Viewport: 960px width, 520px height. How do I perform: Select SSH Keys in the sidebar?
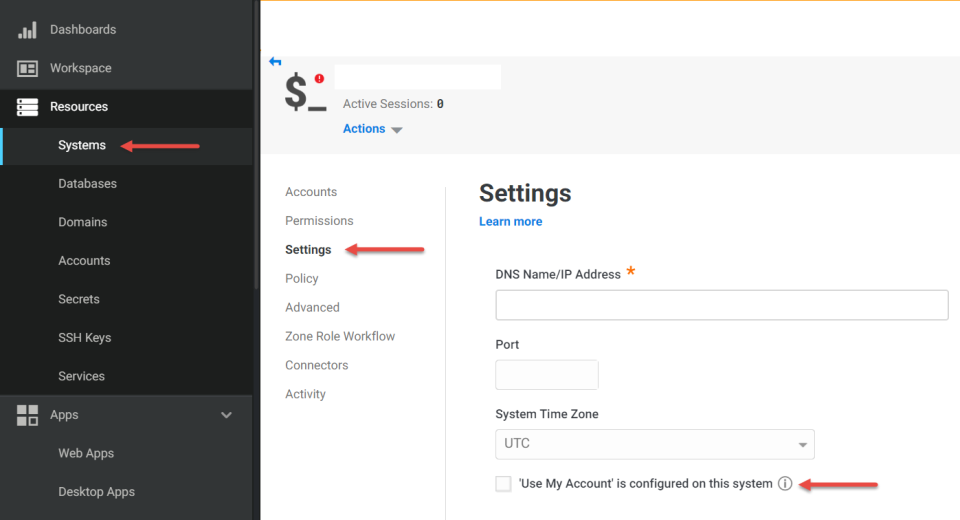(x=84, y=338)
